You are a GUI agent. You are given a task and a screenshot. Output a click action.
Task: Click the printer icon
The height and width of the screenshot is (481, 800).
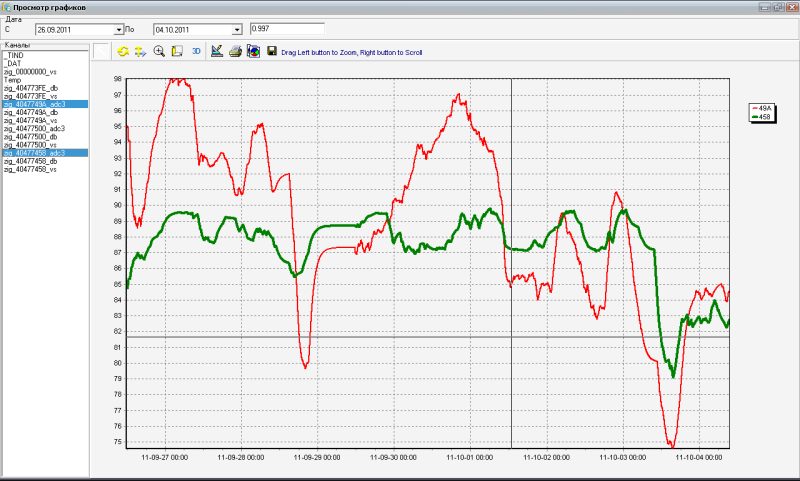[235, 52]
